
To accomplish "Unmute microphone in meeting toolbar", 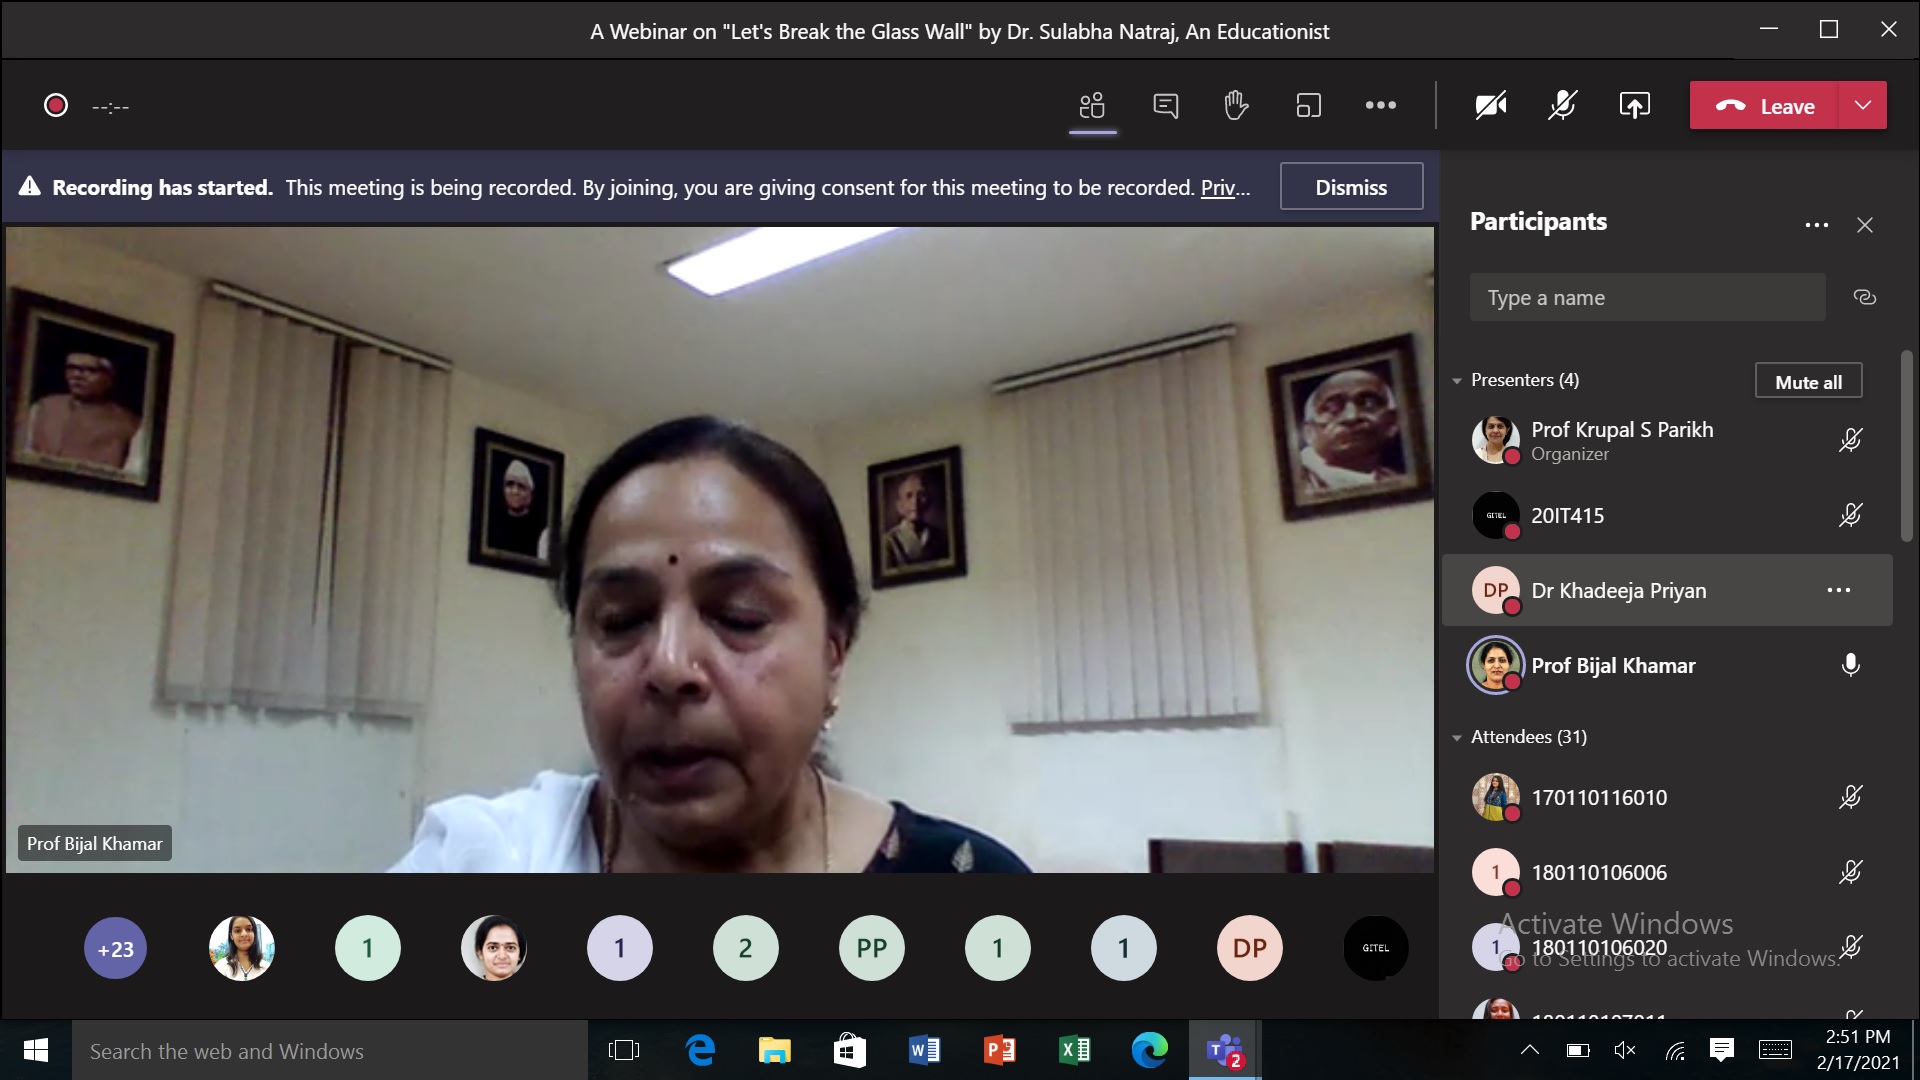I will coord(1562,105).
